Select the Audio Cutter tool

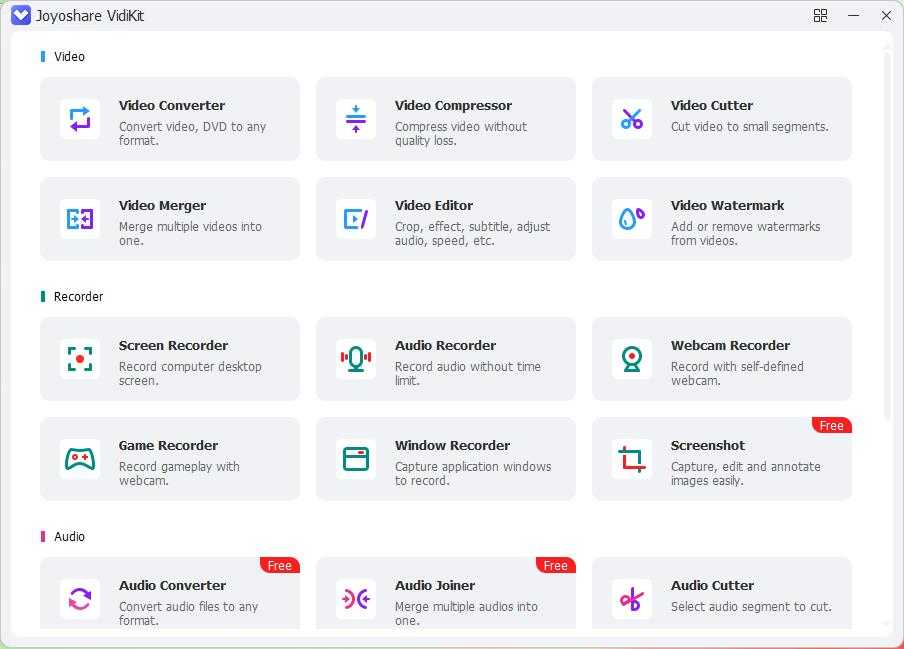click(x=722, y=598)
